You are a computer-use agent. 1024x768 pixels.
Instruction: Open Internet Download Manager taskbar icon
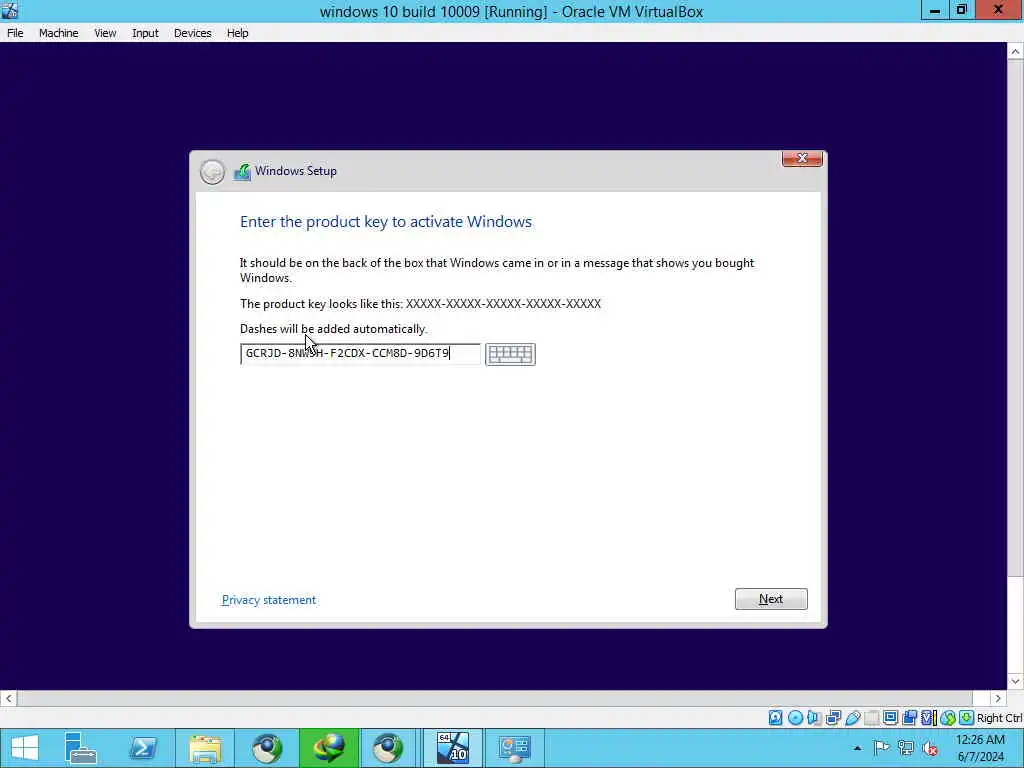pos(328,748)
